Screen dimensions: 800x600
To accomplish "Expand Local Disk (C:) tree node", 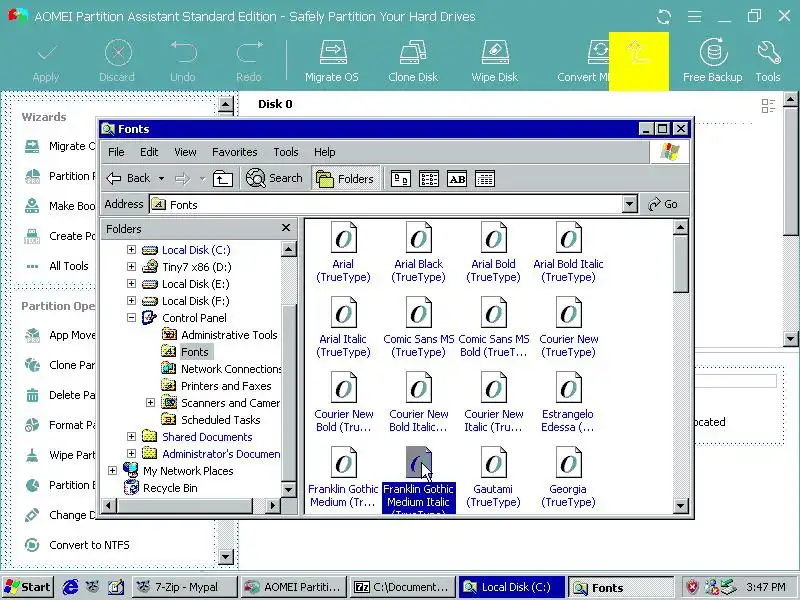I will [x=131, y=249].
